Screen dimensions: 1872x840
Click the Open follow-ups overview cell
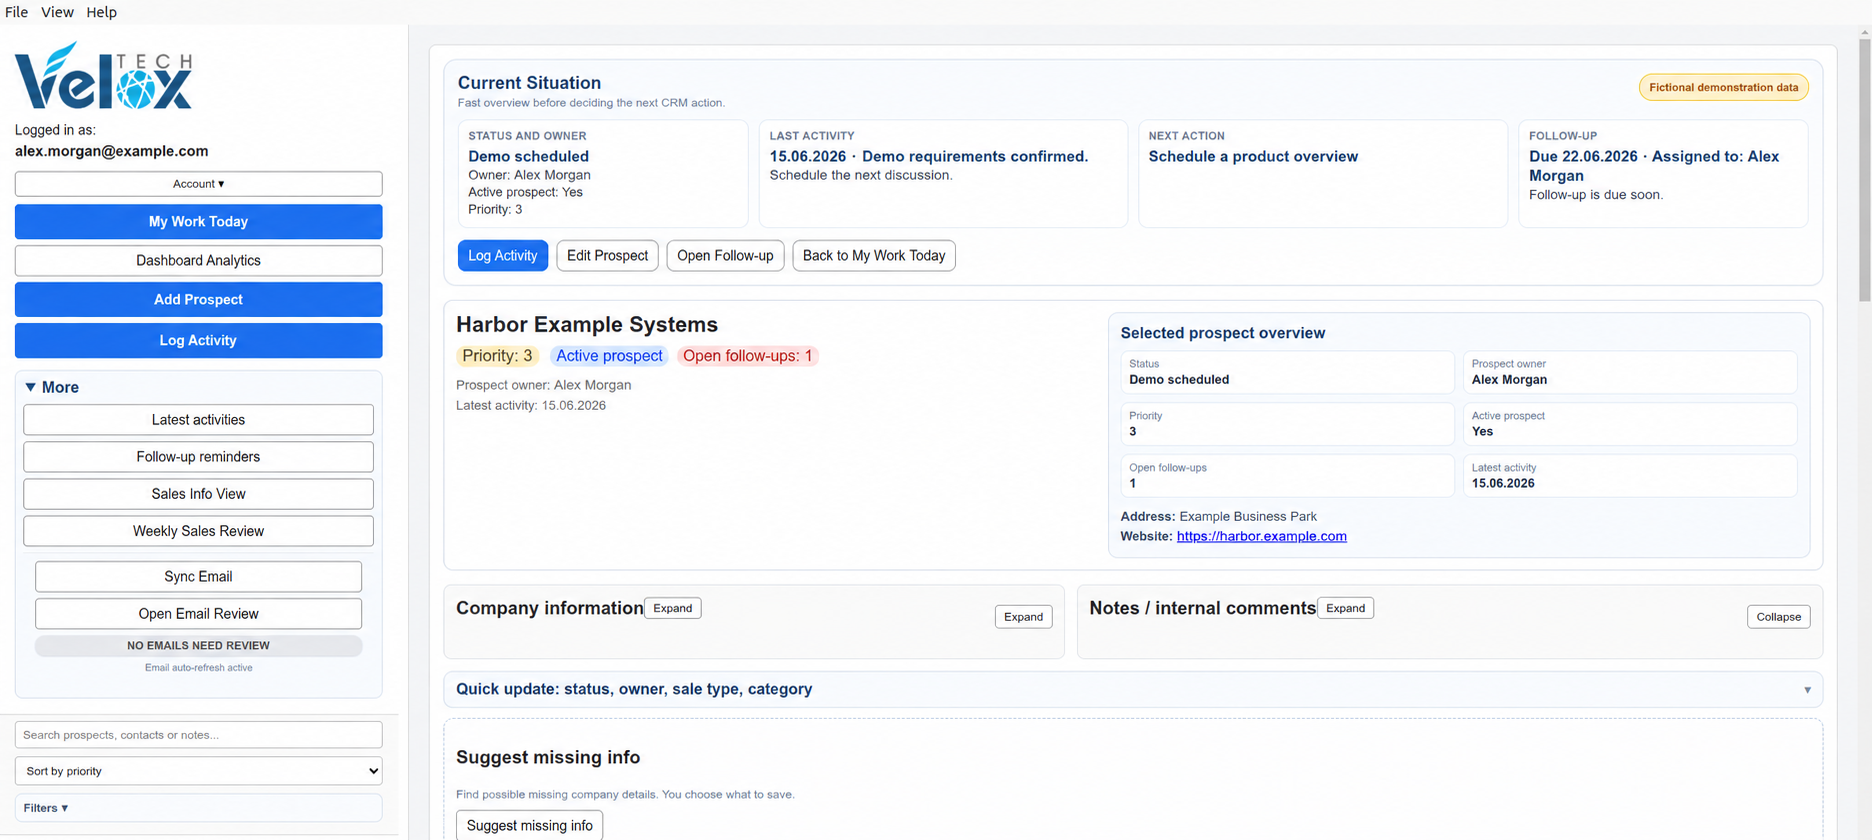pos(1287,476)
